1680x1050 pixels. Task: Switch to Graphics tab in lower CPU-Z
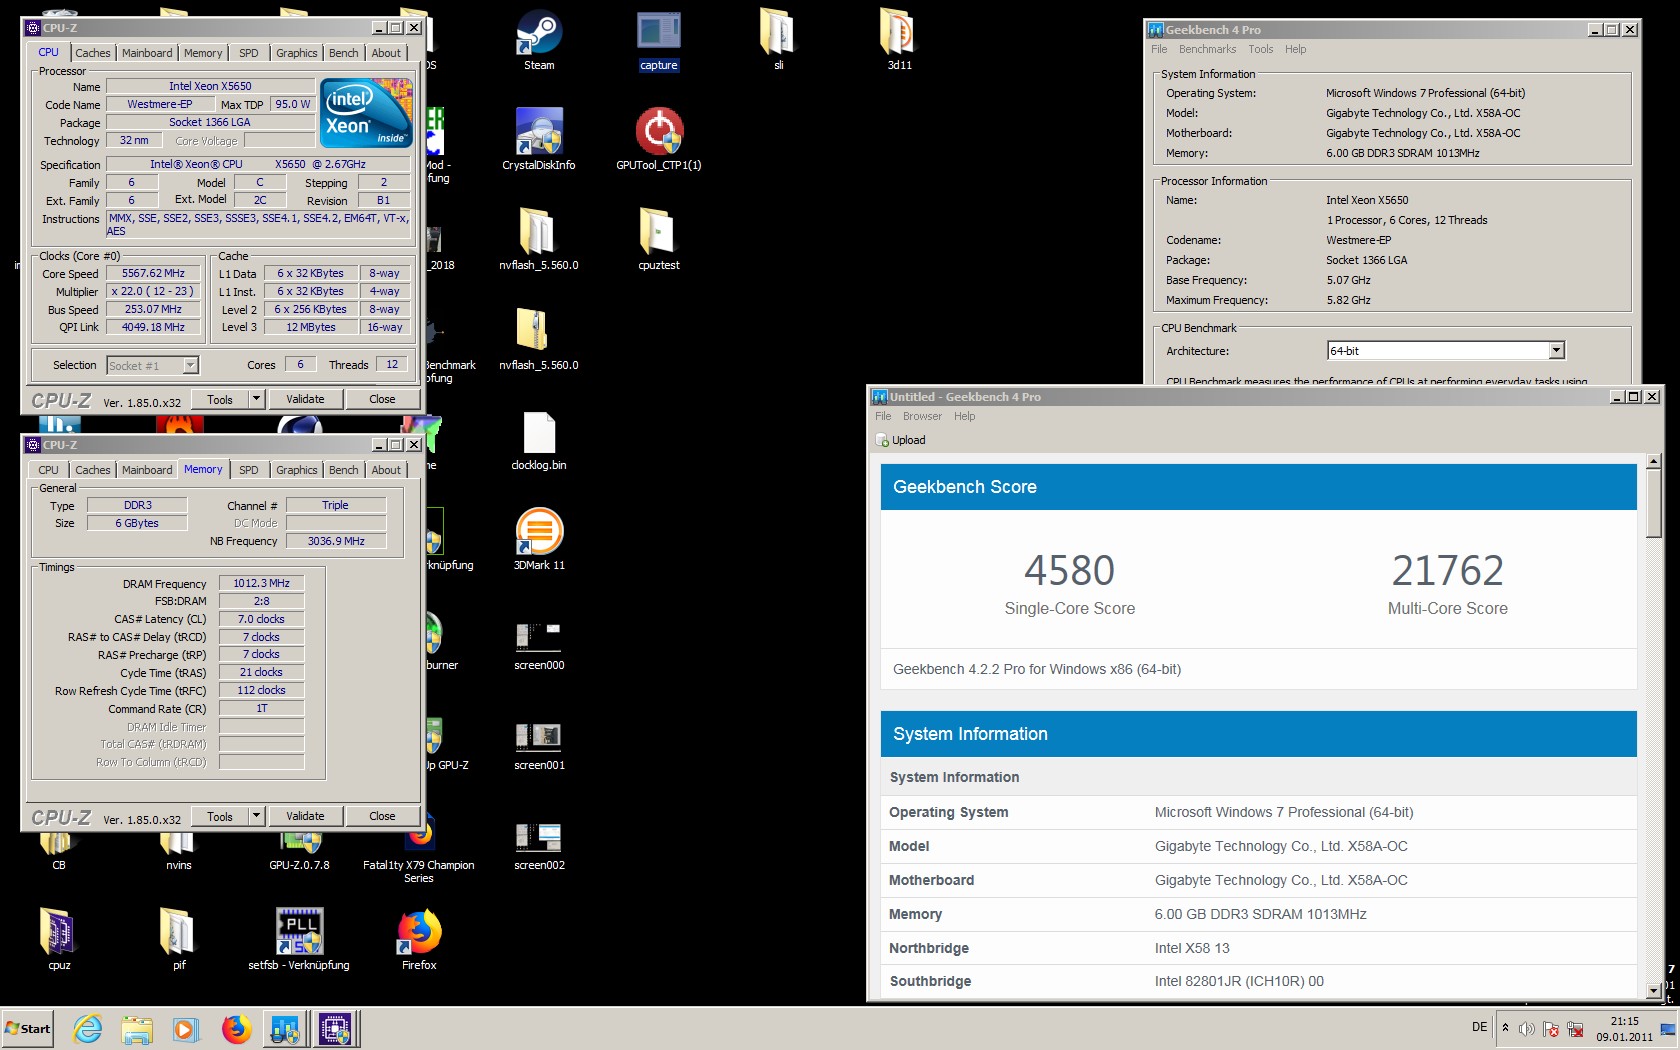(296, 470)
